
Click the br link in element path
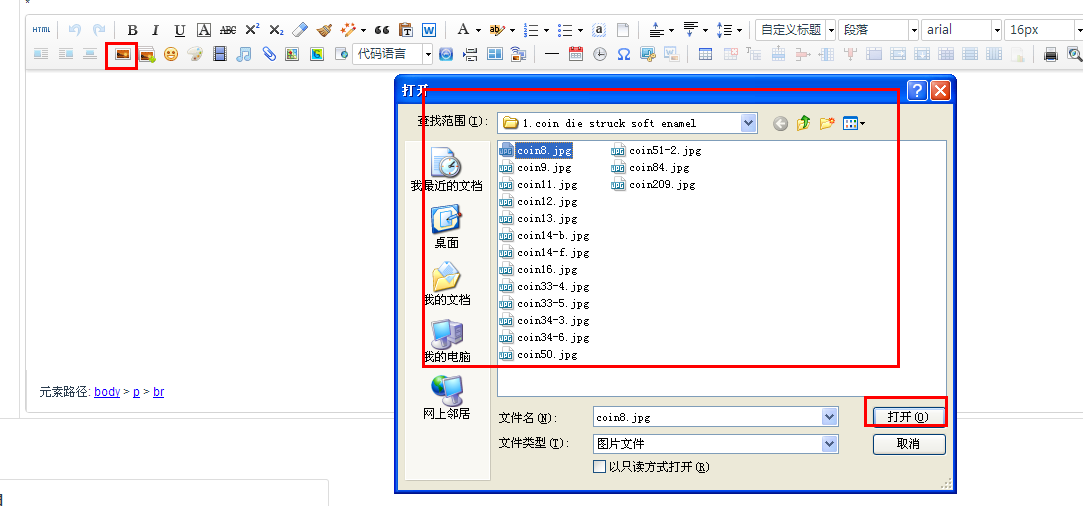tap(159, 392)
